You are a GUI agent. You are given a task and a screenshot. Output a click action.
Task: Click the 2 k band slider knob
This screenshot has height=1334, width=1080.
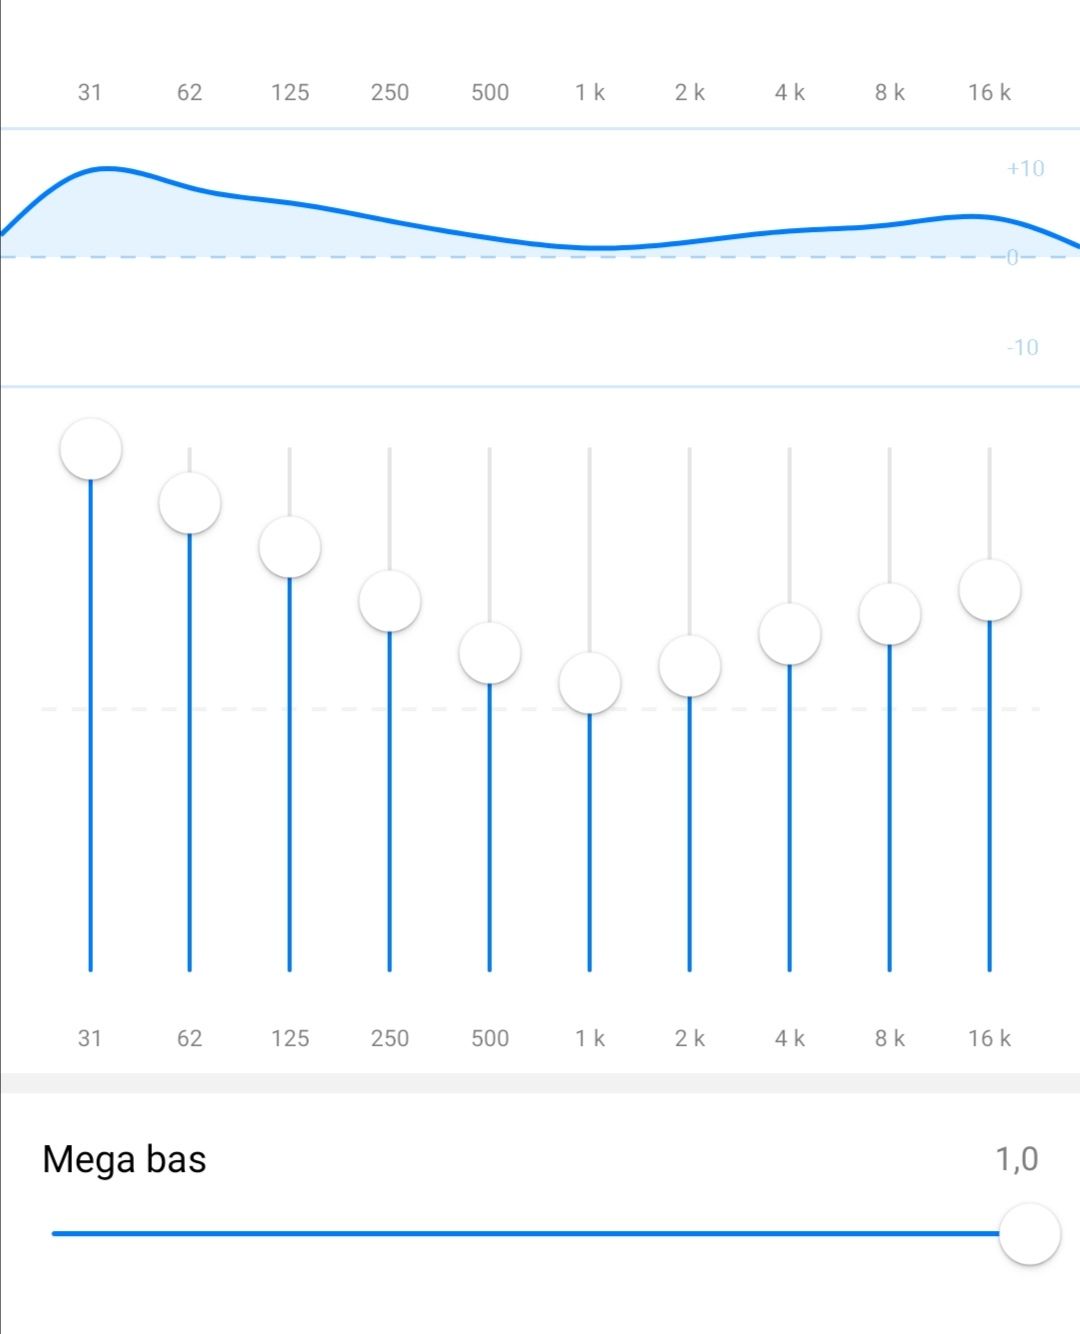point(690,666)
